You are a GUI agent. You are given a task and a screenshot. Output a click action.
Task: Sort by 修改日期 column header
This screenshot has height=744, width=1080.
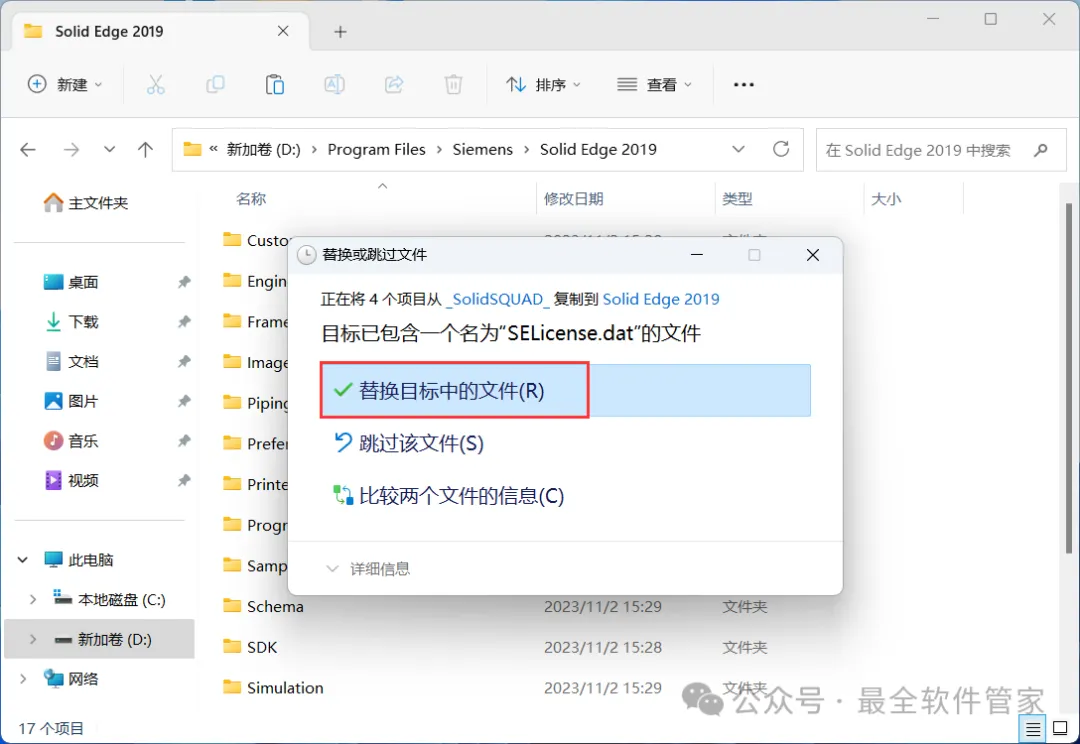(574, 199)
